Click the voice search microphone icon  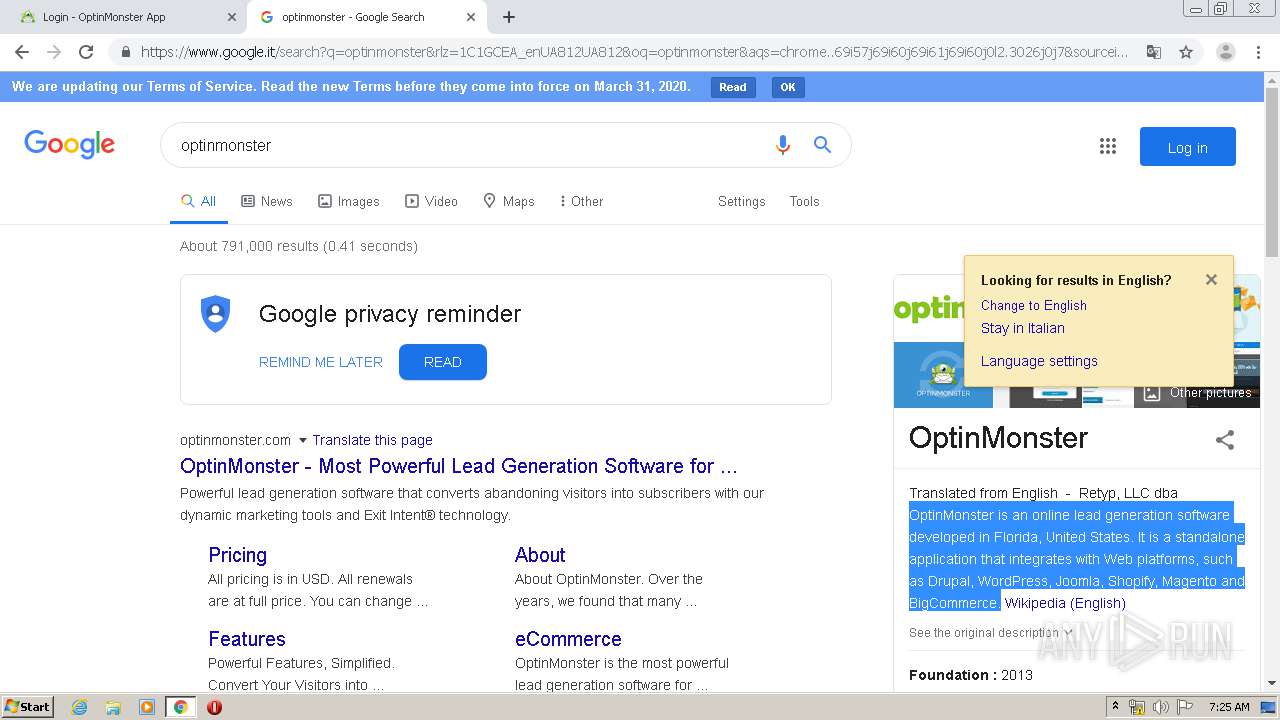coord(783,145)
